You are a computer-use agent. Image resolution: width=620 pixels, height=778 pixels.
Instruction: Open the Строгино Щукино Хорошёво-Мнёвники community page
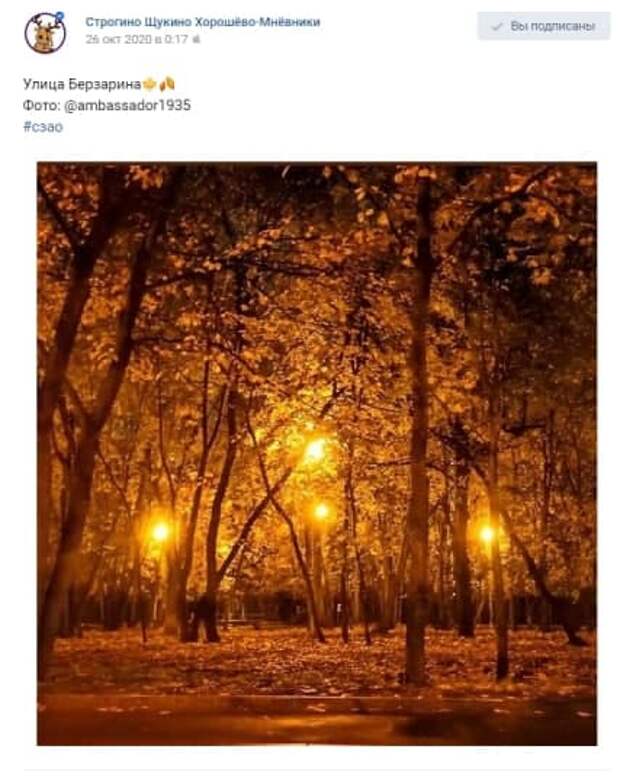[x=202, y=22]
